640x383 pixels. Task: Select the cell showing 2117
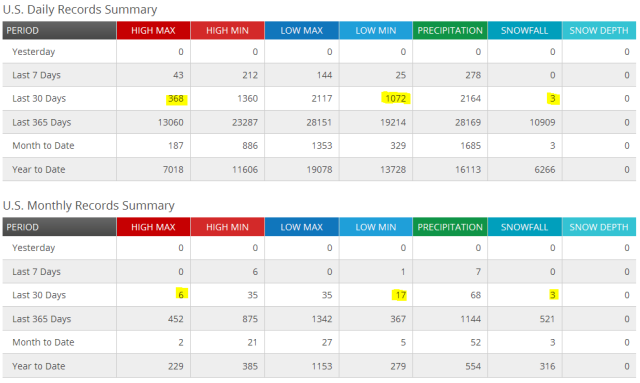[302, 98]
